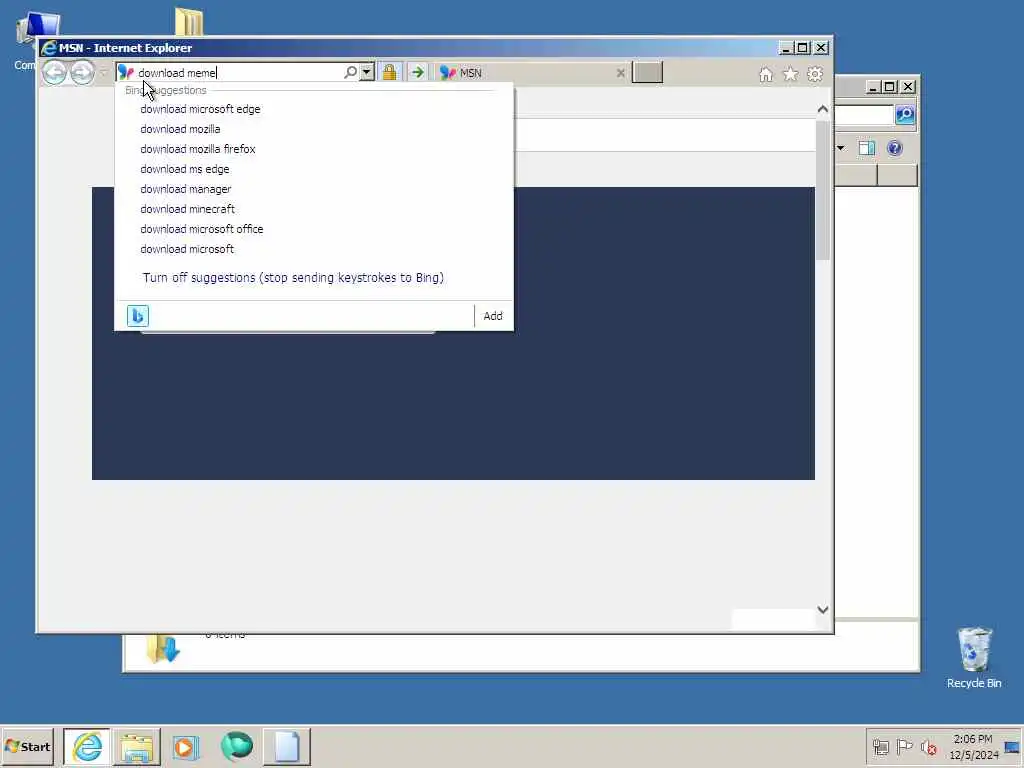Click the vertical scrollbar thumb in IE
1024x768 pixels.
point(823,190)
